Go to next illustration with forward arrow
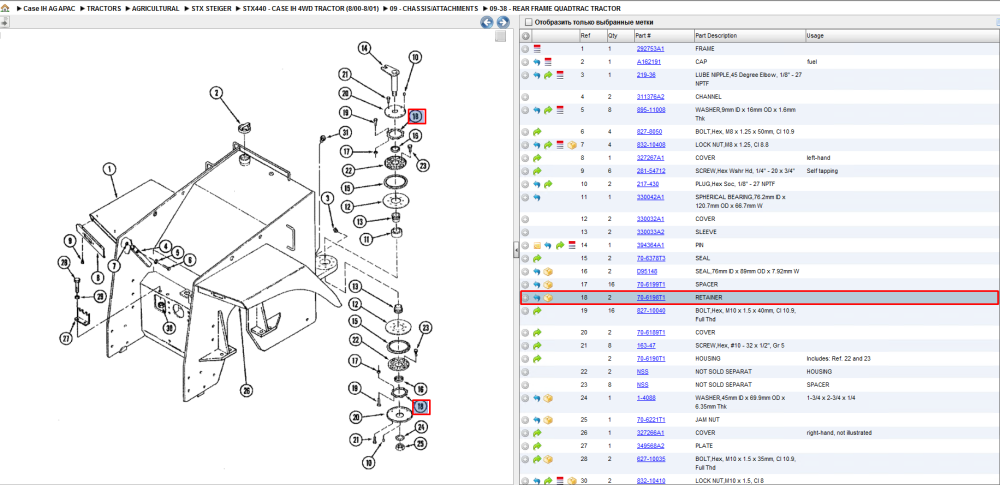1000x485 pixels. 503,23
